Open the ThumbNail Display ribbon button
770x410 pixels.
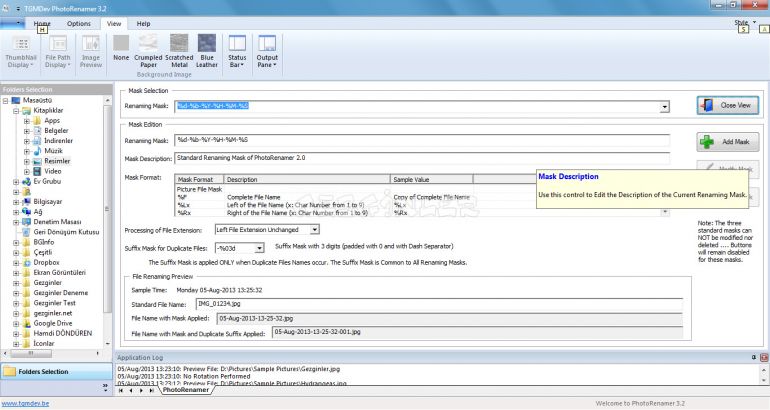coord(21,52)
